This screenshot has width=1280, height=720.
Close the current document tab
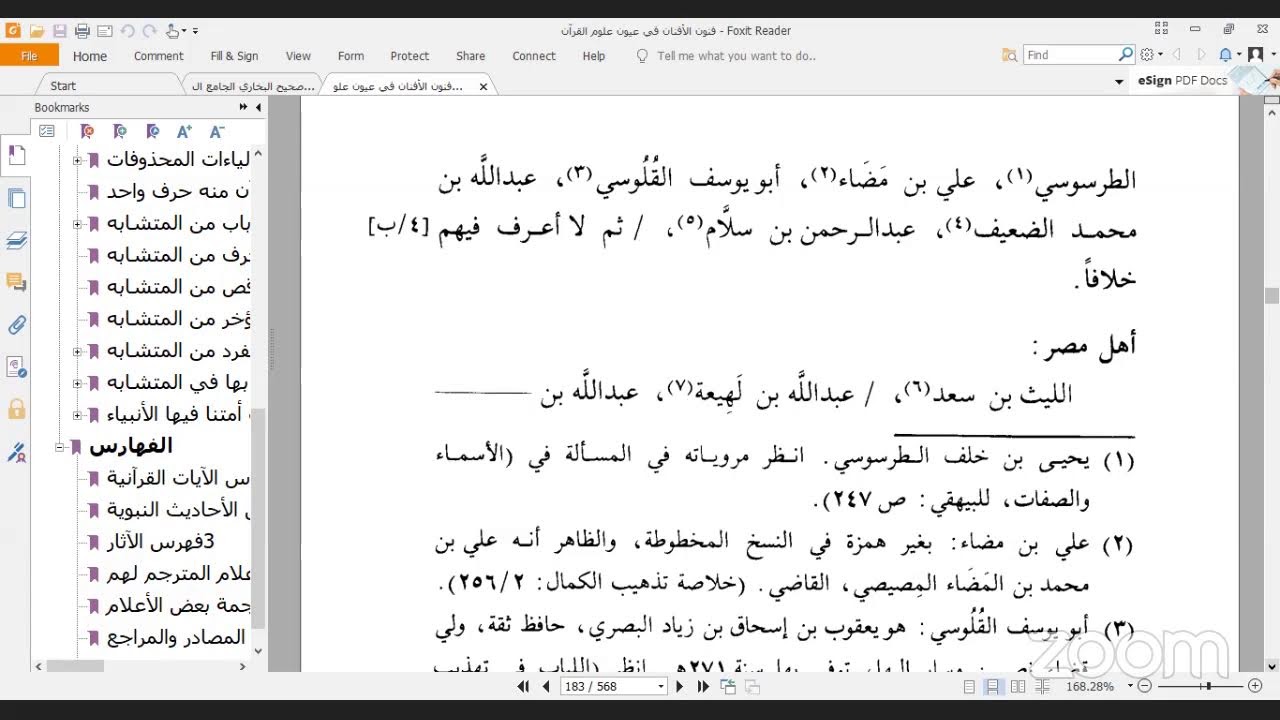(x=484, y=87)
